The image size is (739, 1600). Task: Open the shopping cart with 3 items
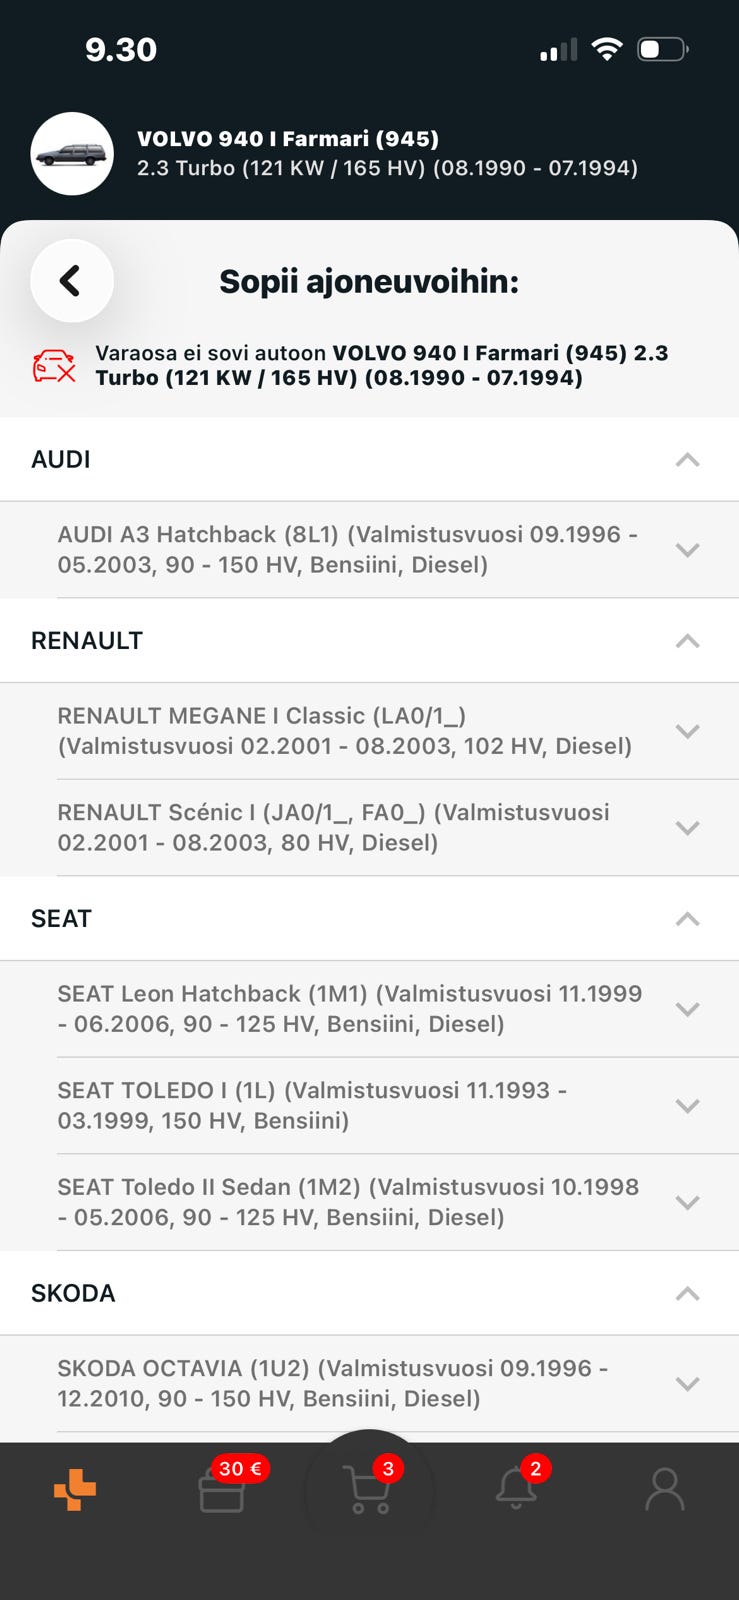tap(367, 1490)
